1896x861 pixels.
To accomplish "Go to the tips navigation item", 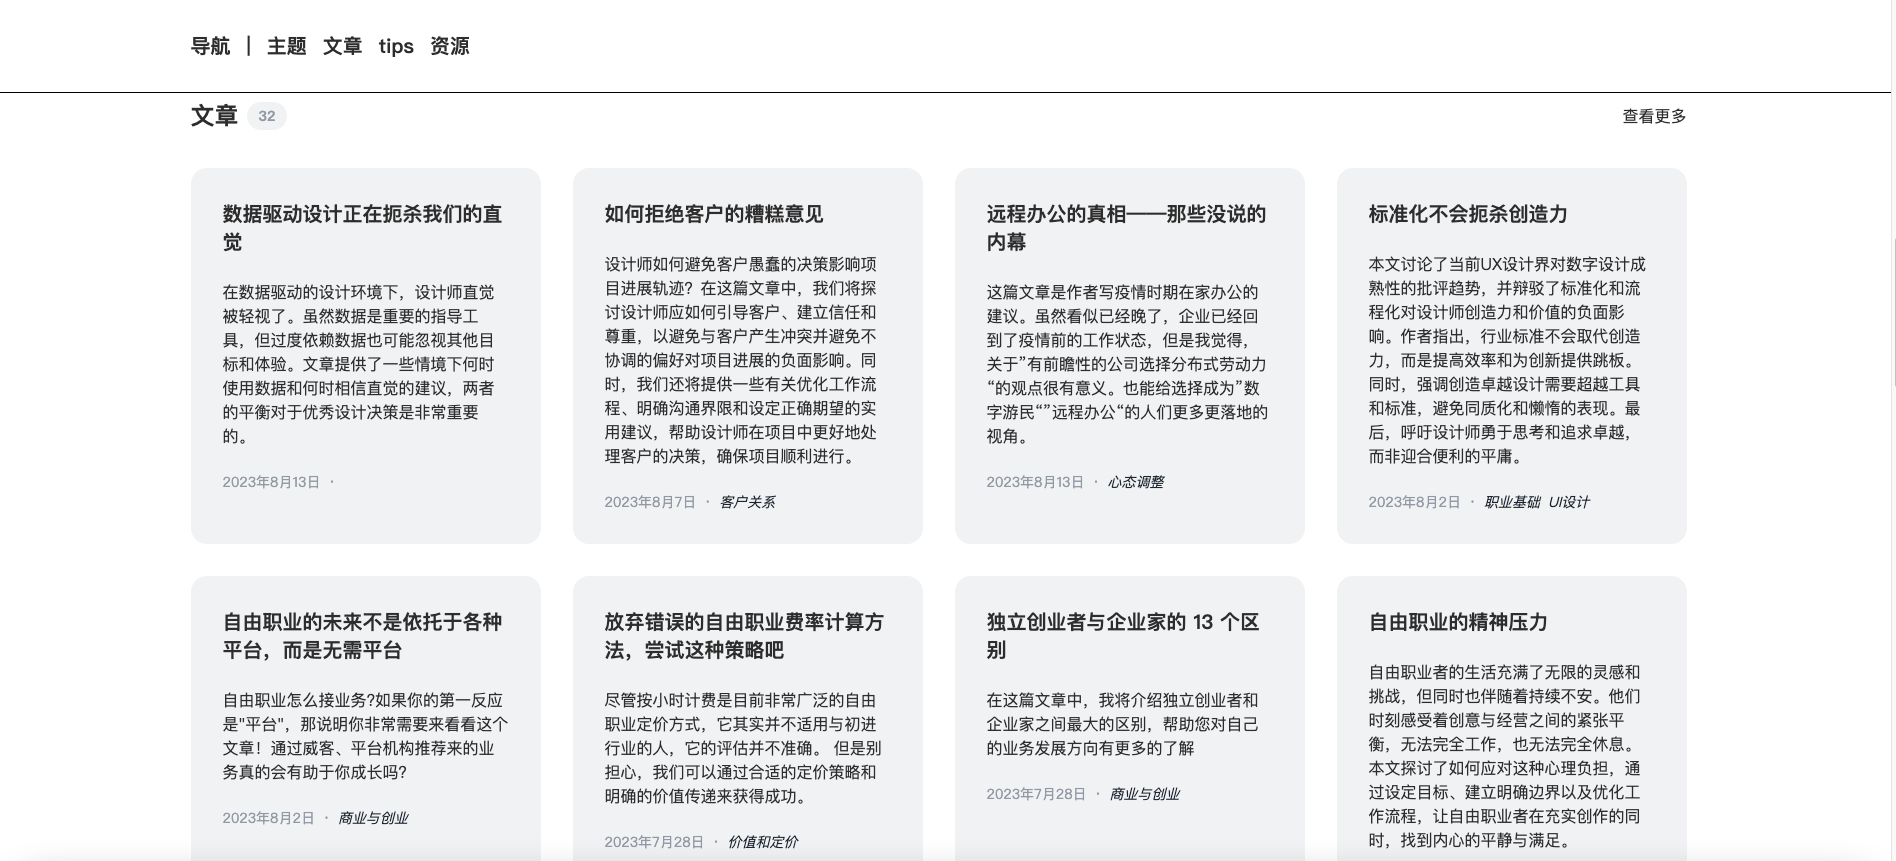I will 396,46.
